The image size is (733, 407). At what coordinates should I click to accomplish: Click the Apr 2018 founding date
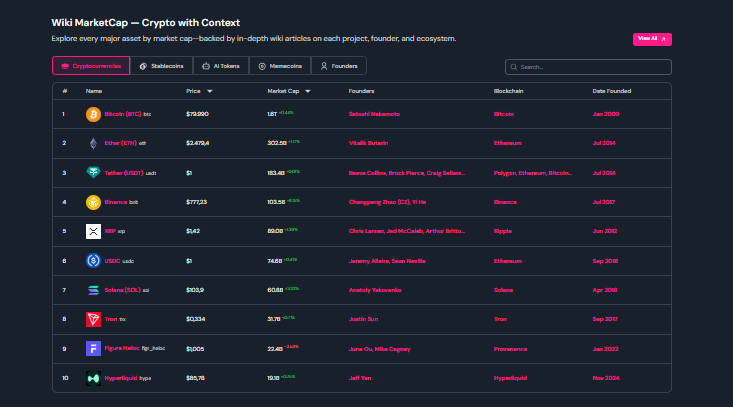604,290
